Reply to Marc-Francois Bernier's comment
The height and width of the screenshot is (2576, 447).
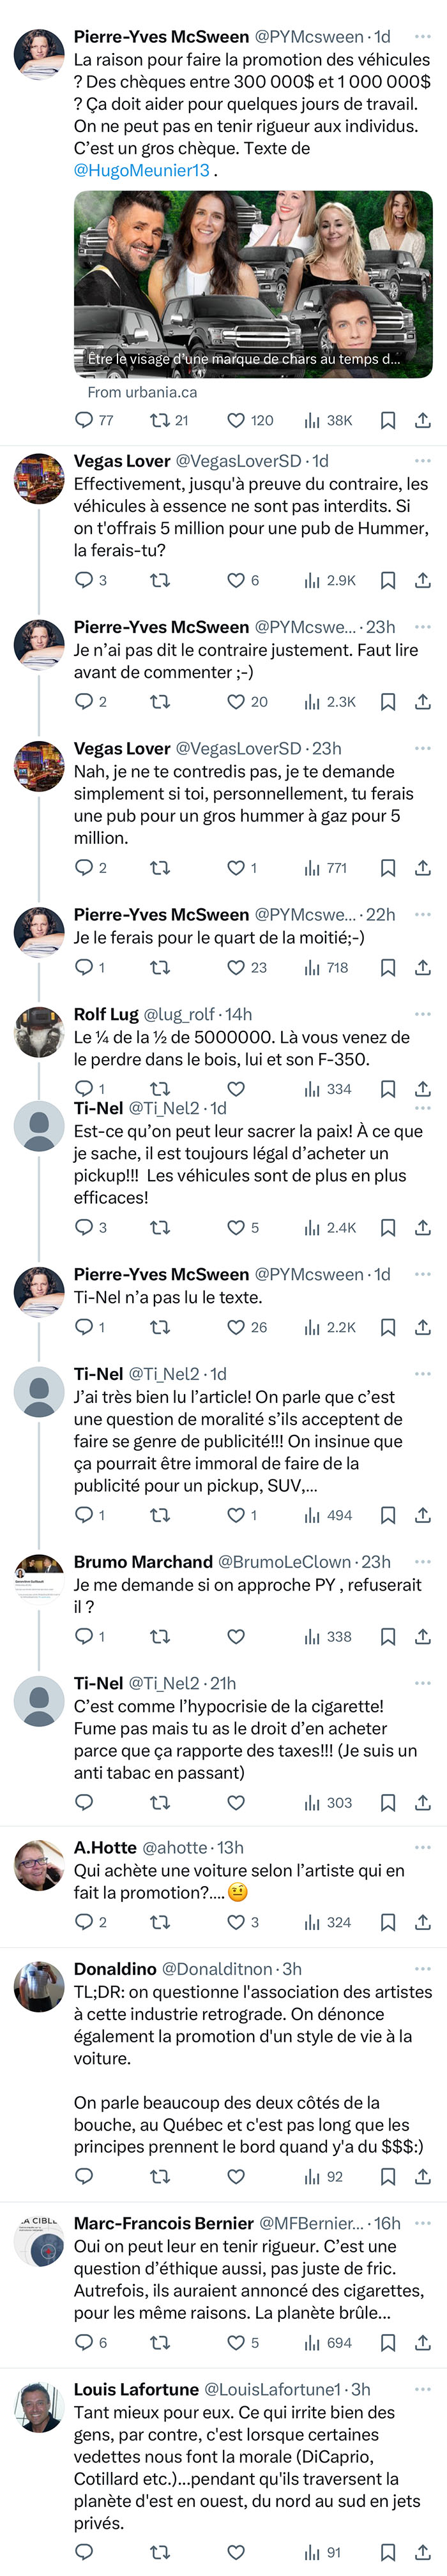[x=90, y=2342]
